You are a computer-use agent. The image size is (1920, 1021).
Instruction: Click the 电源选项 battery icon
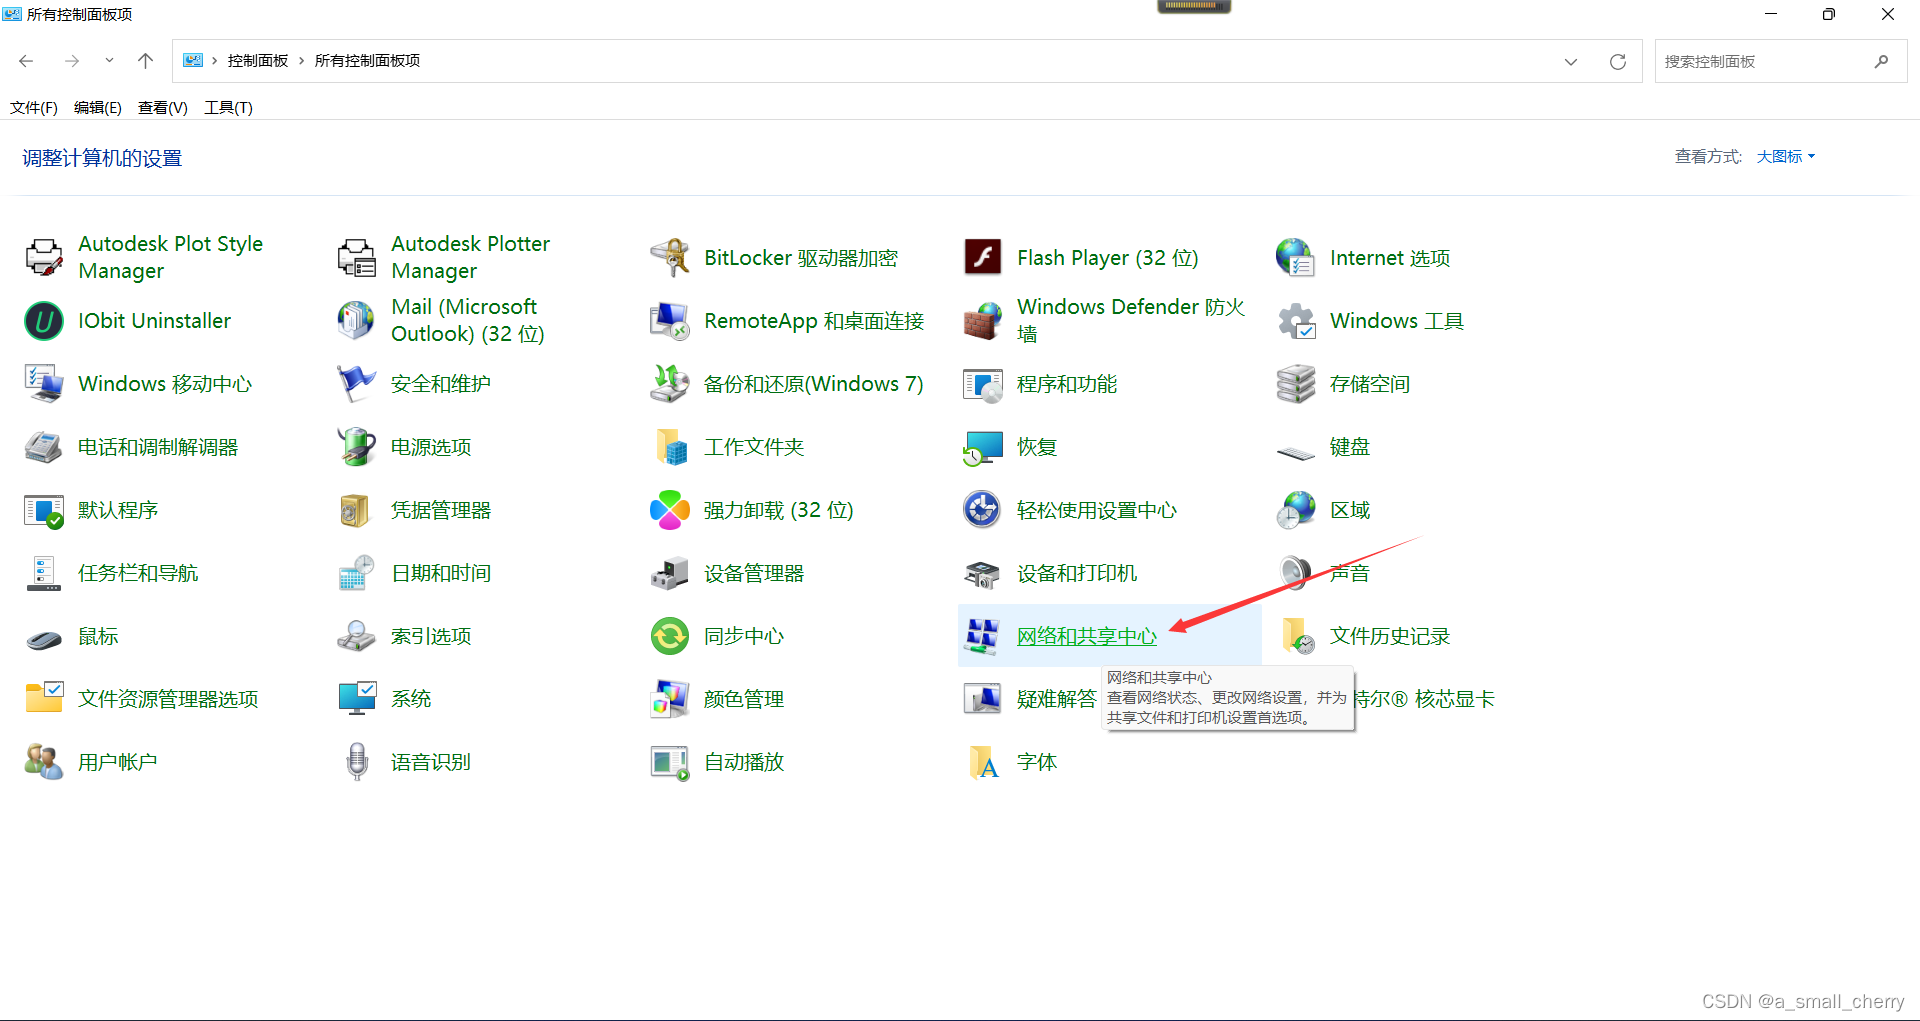pyautogui.click(x=357, y=447)
